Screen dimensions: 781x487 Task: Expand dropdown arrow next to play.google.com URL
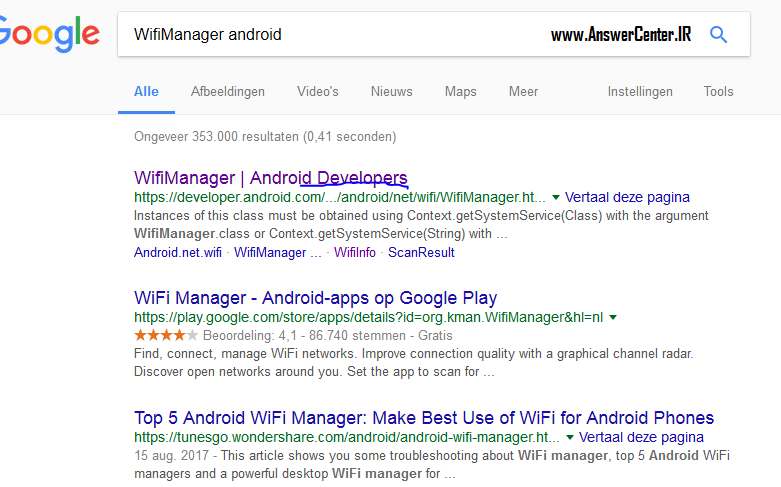point(613,318)
